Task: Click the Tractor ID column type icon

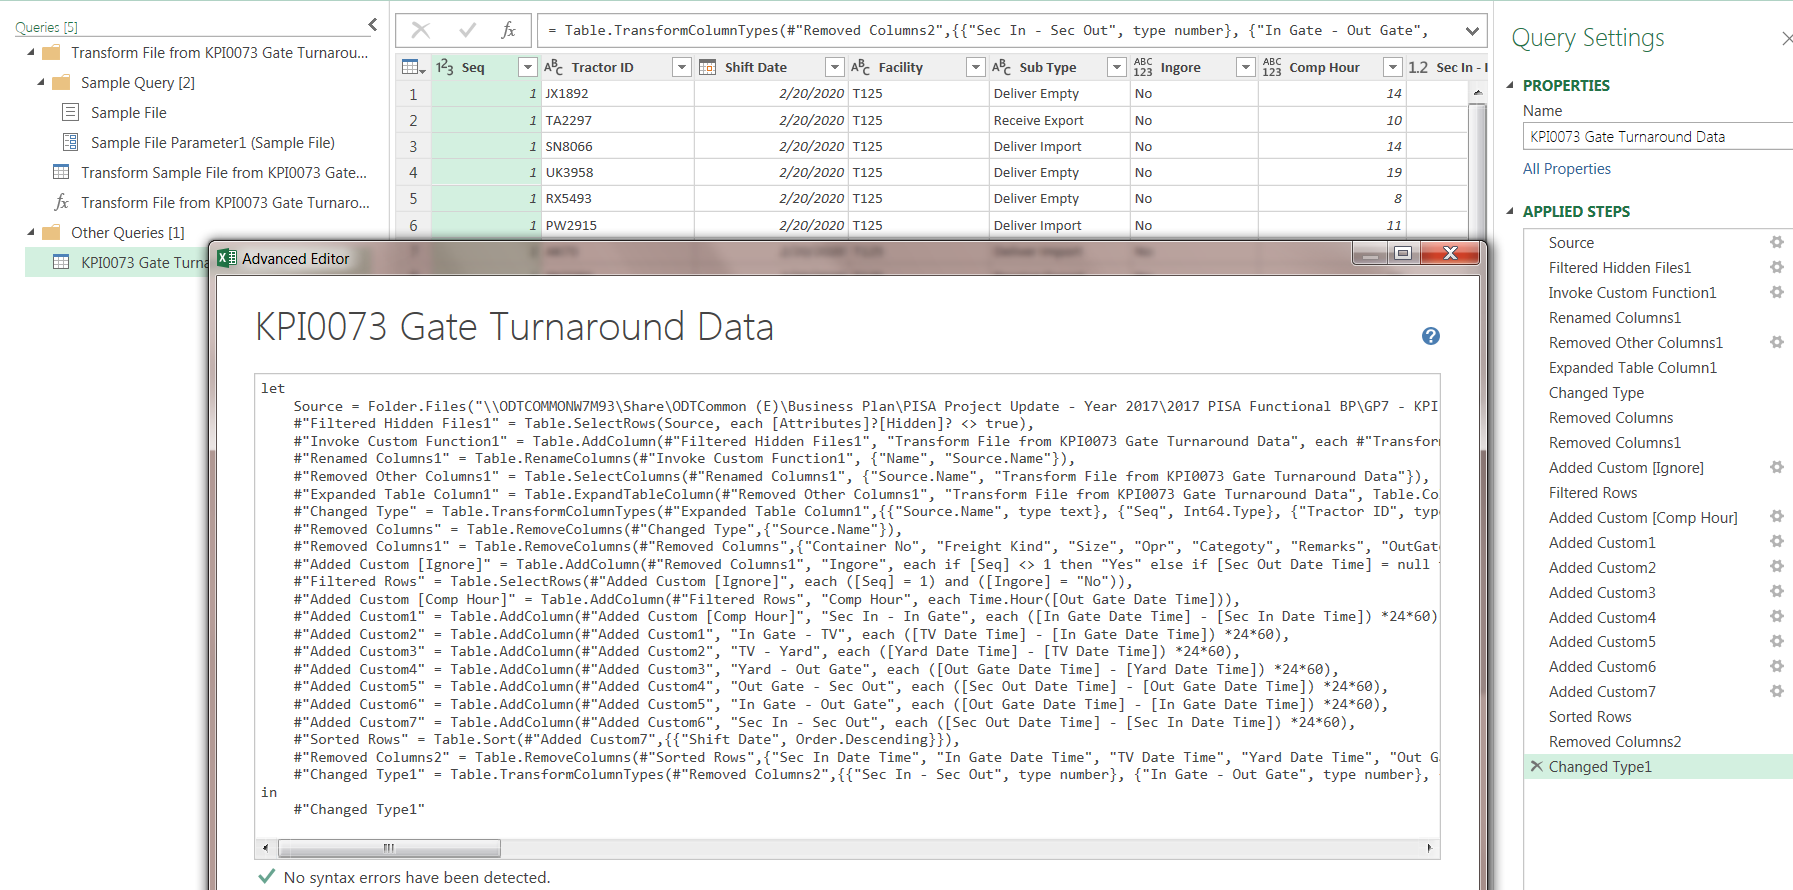Action: tap(554, 67)
